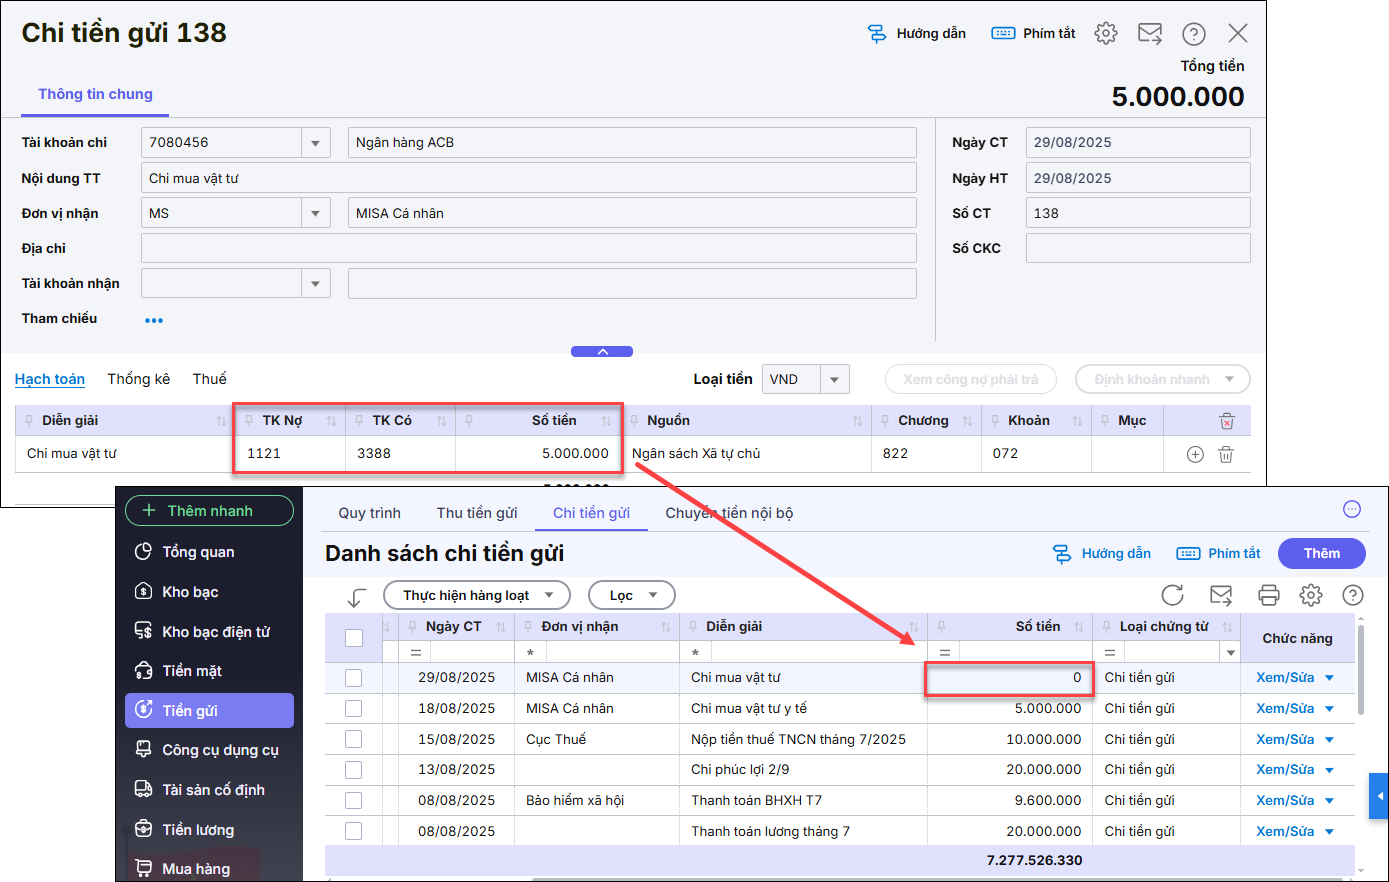Open Thực hiện hàng loạt dropdown
Viewport: 1389px width, 882px height.
tap(476, 596)
